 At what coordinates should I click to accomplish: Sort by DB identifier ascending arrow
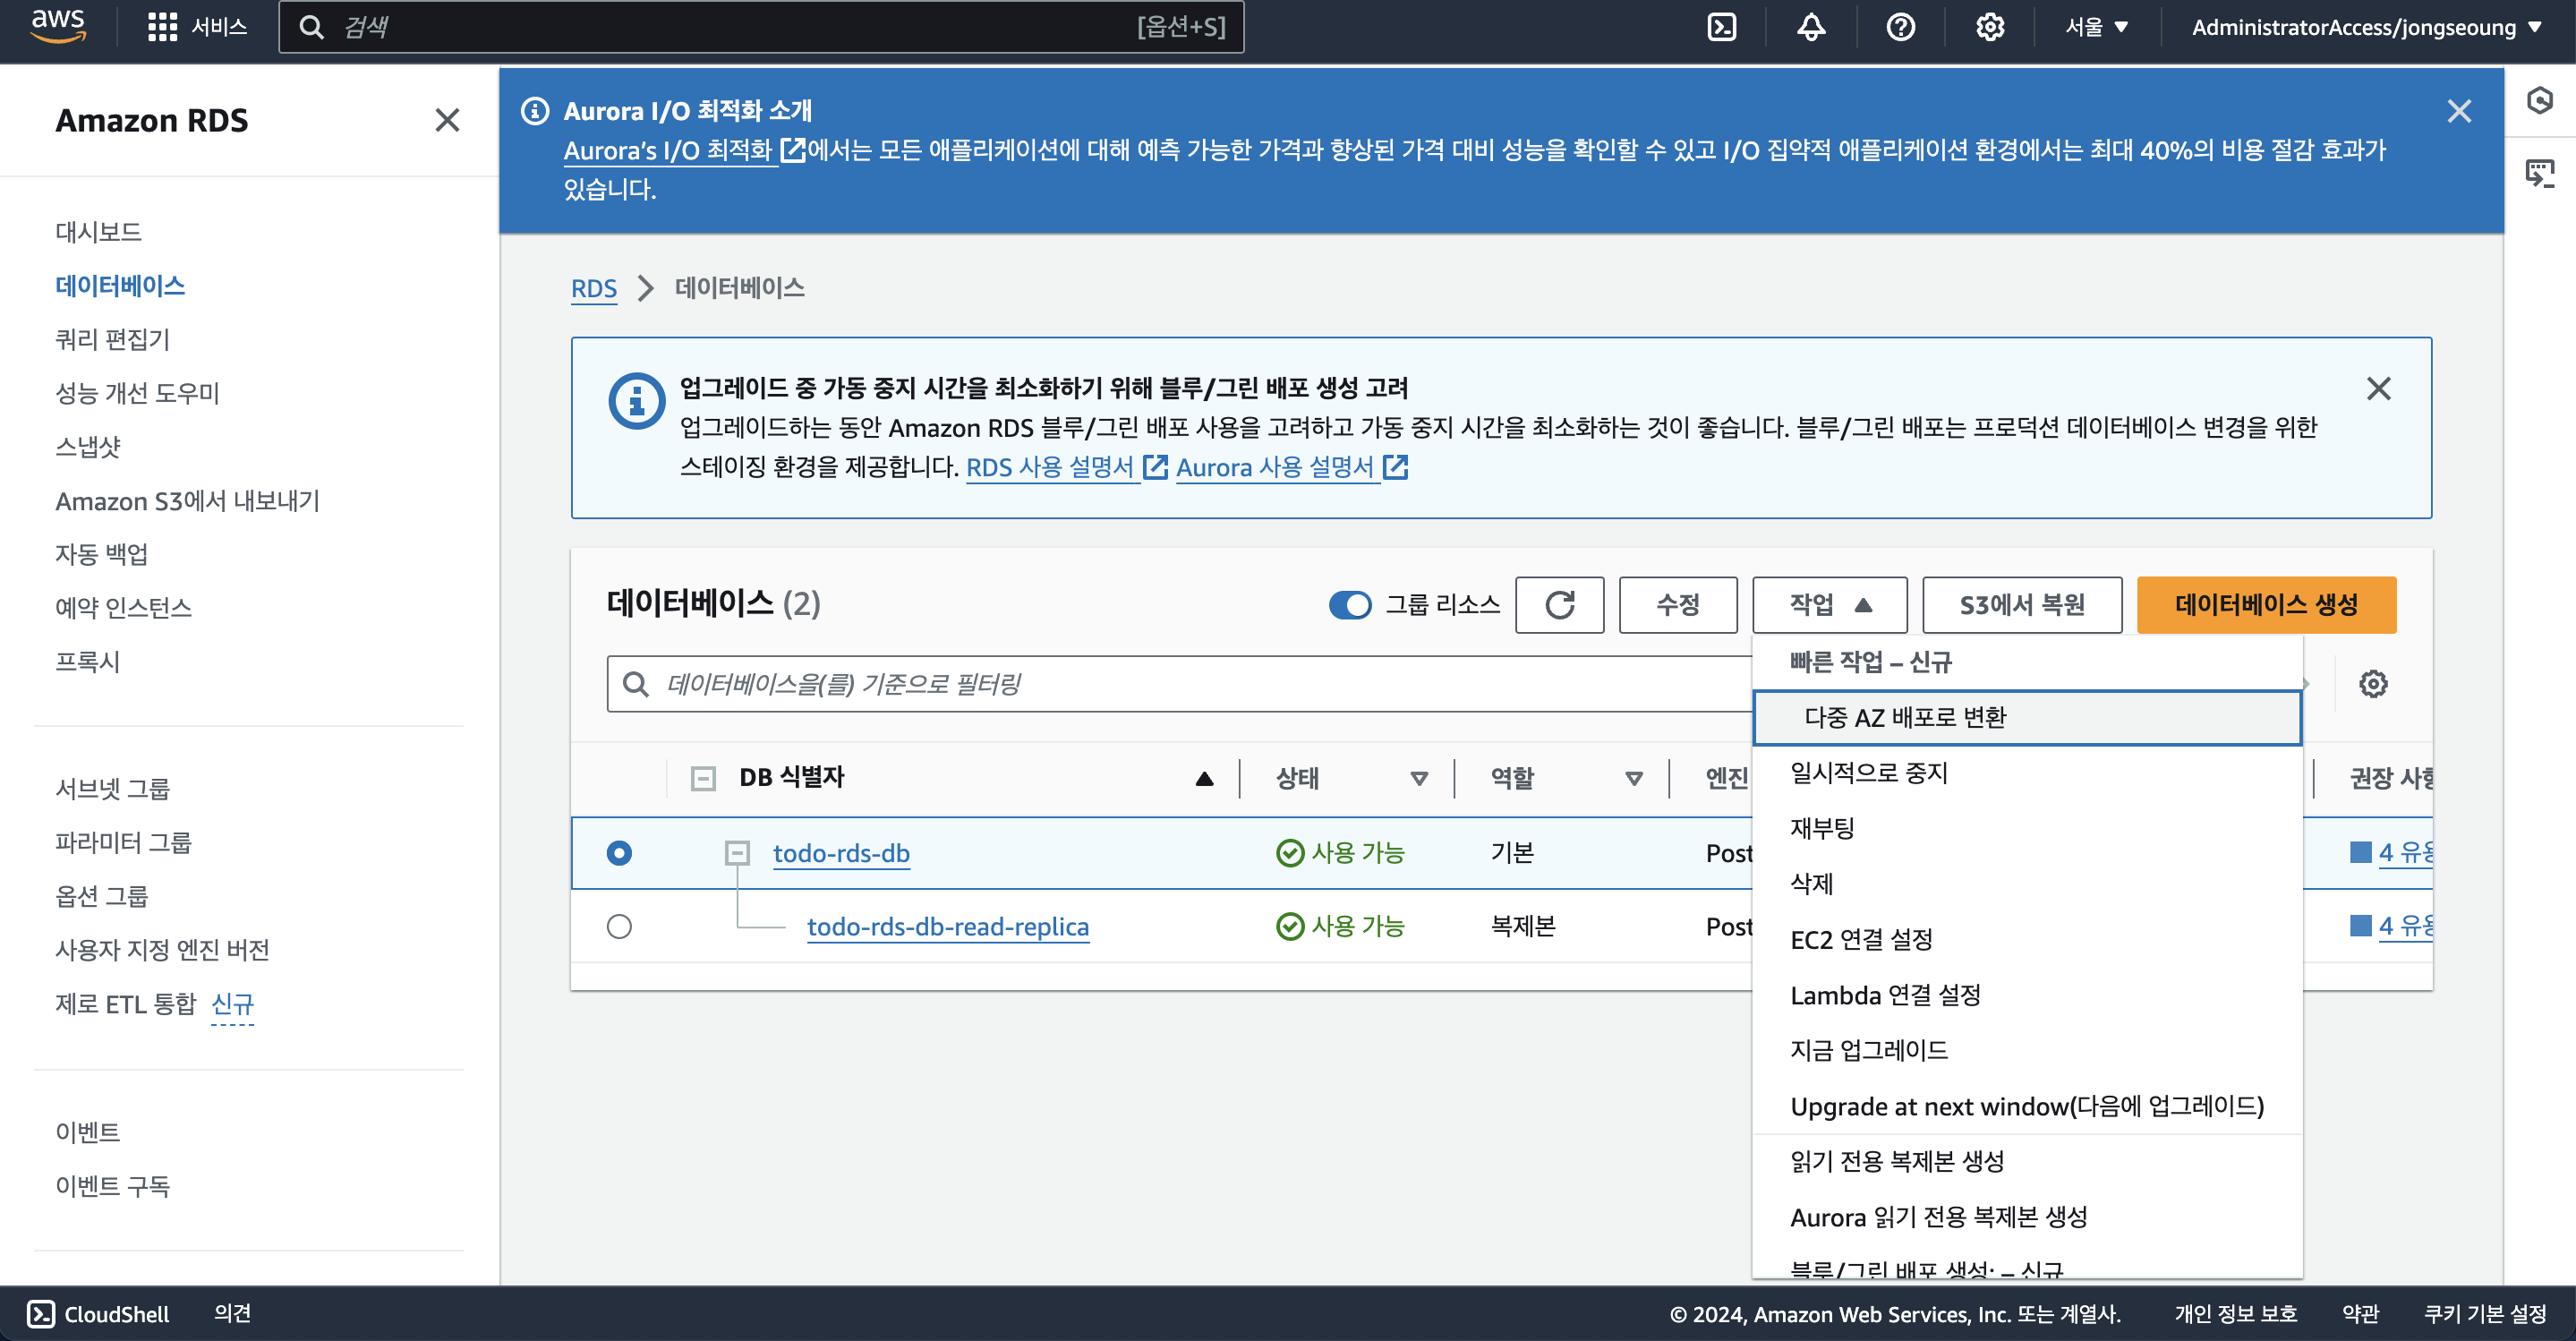(x=1204, y=778)
